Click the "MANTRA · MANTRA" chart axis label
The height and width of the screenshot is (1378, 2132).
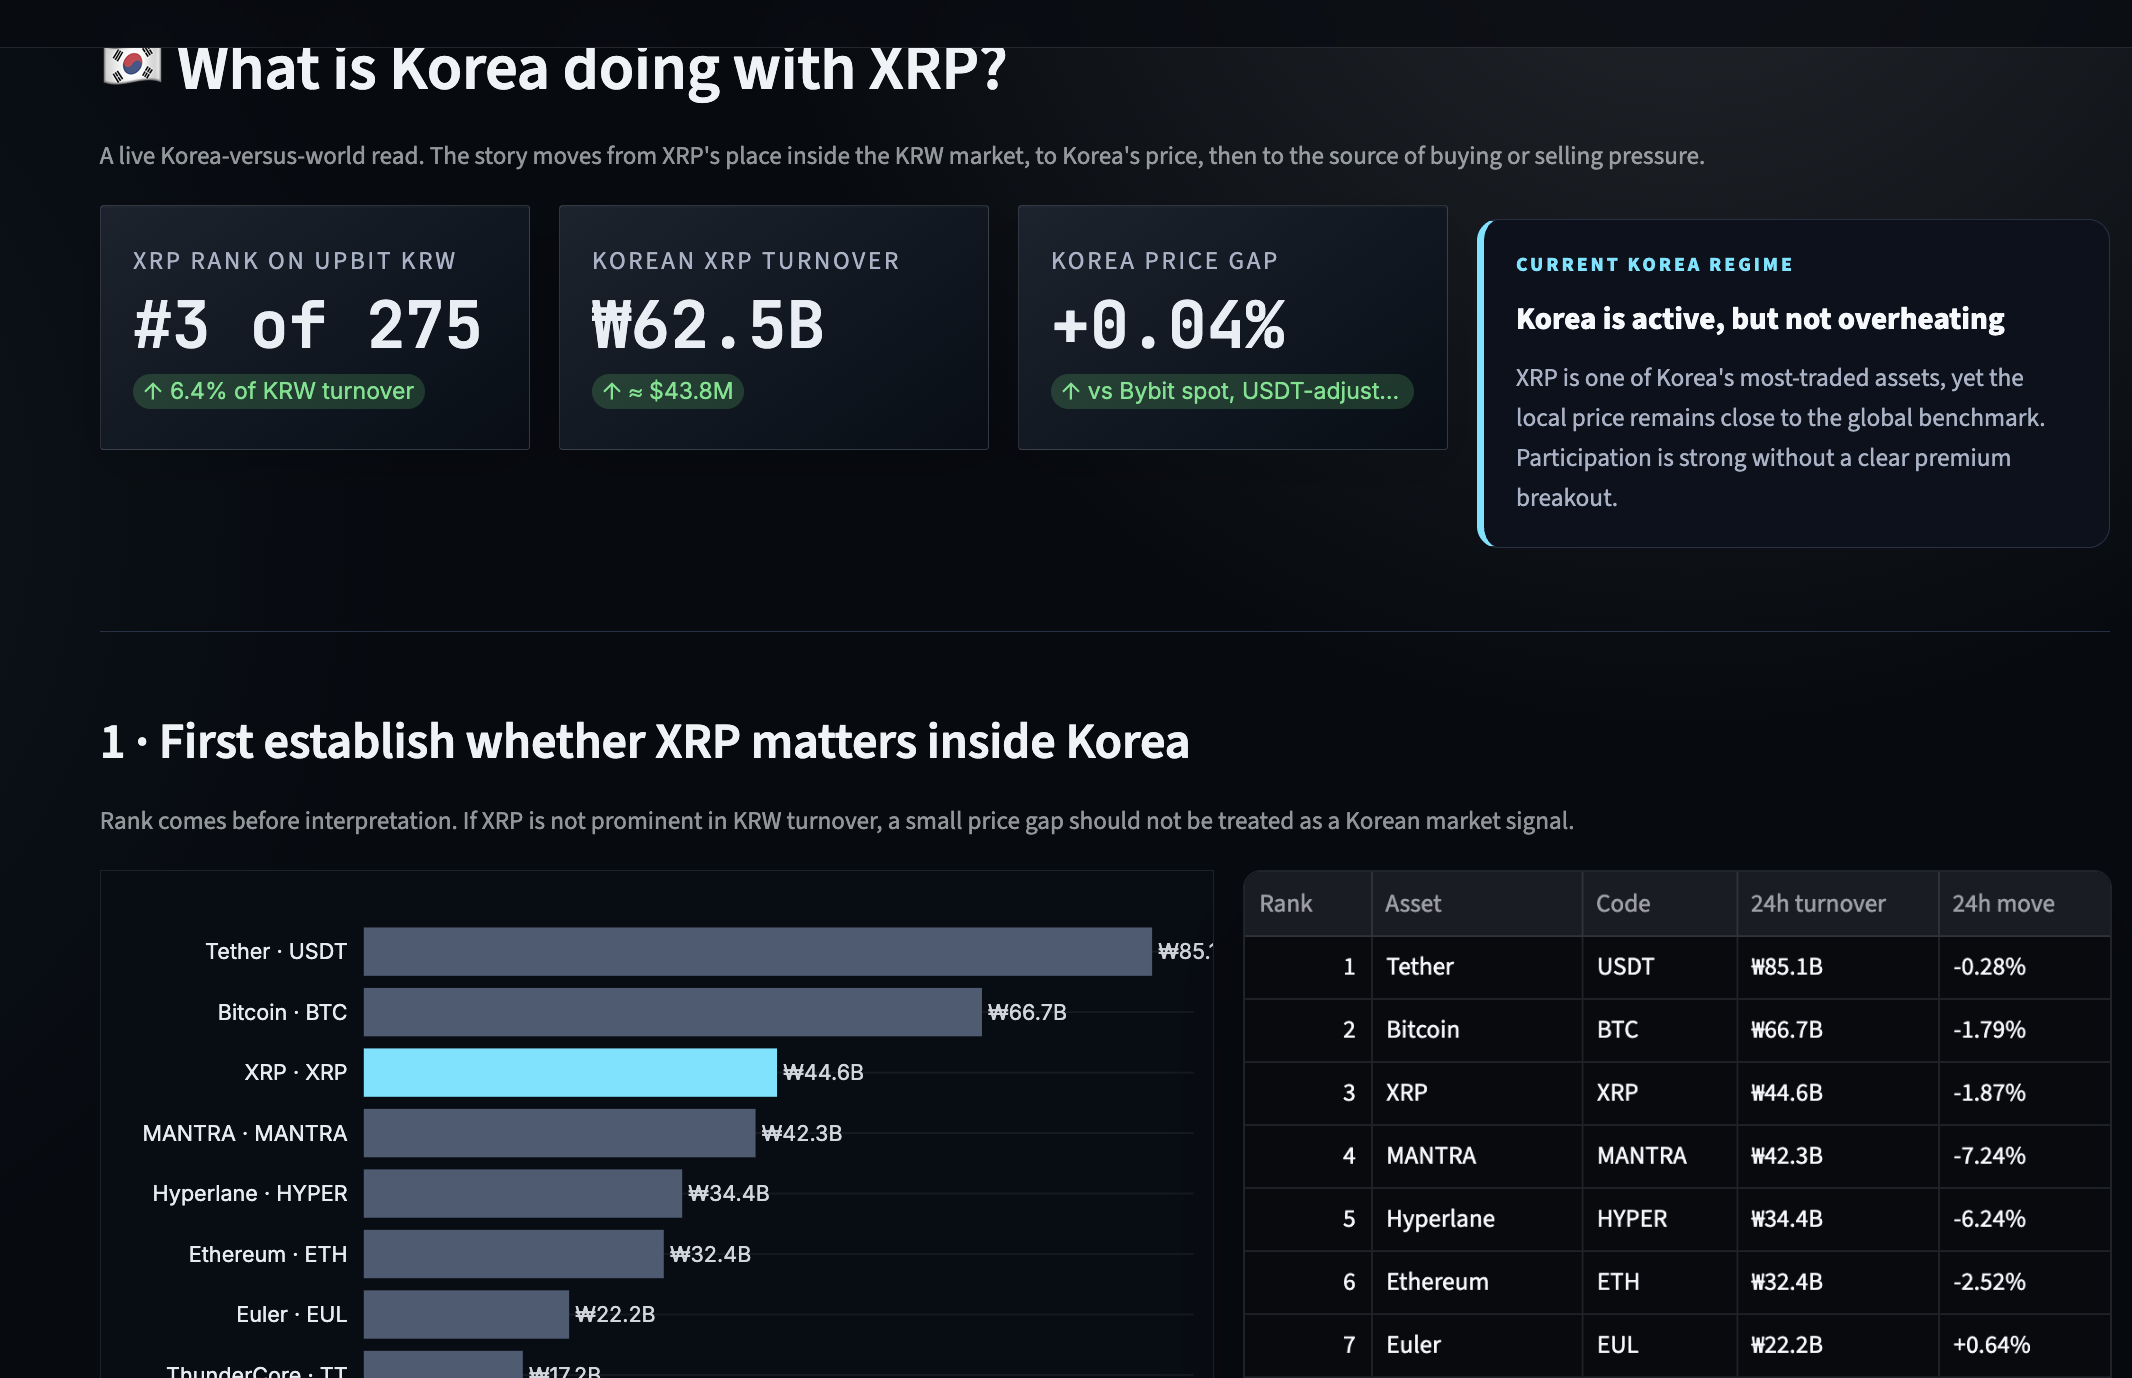(x=245, y=1133)
